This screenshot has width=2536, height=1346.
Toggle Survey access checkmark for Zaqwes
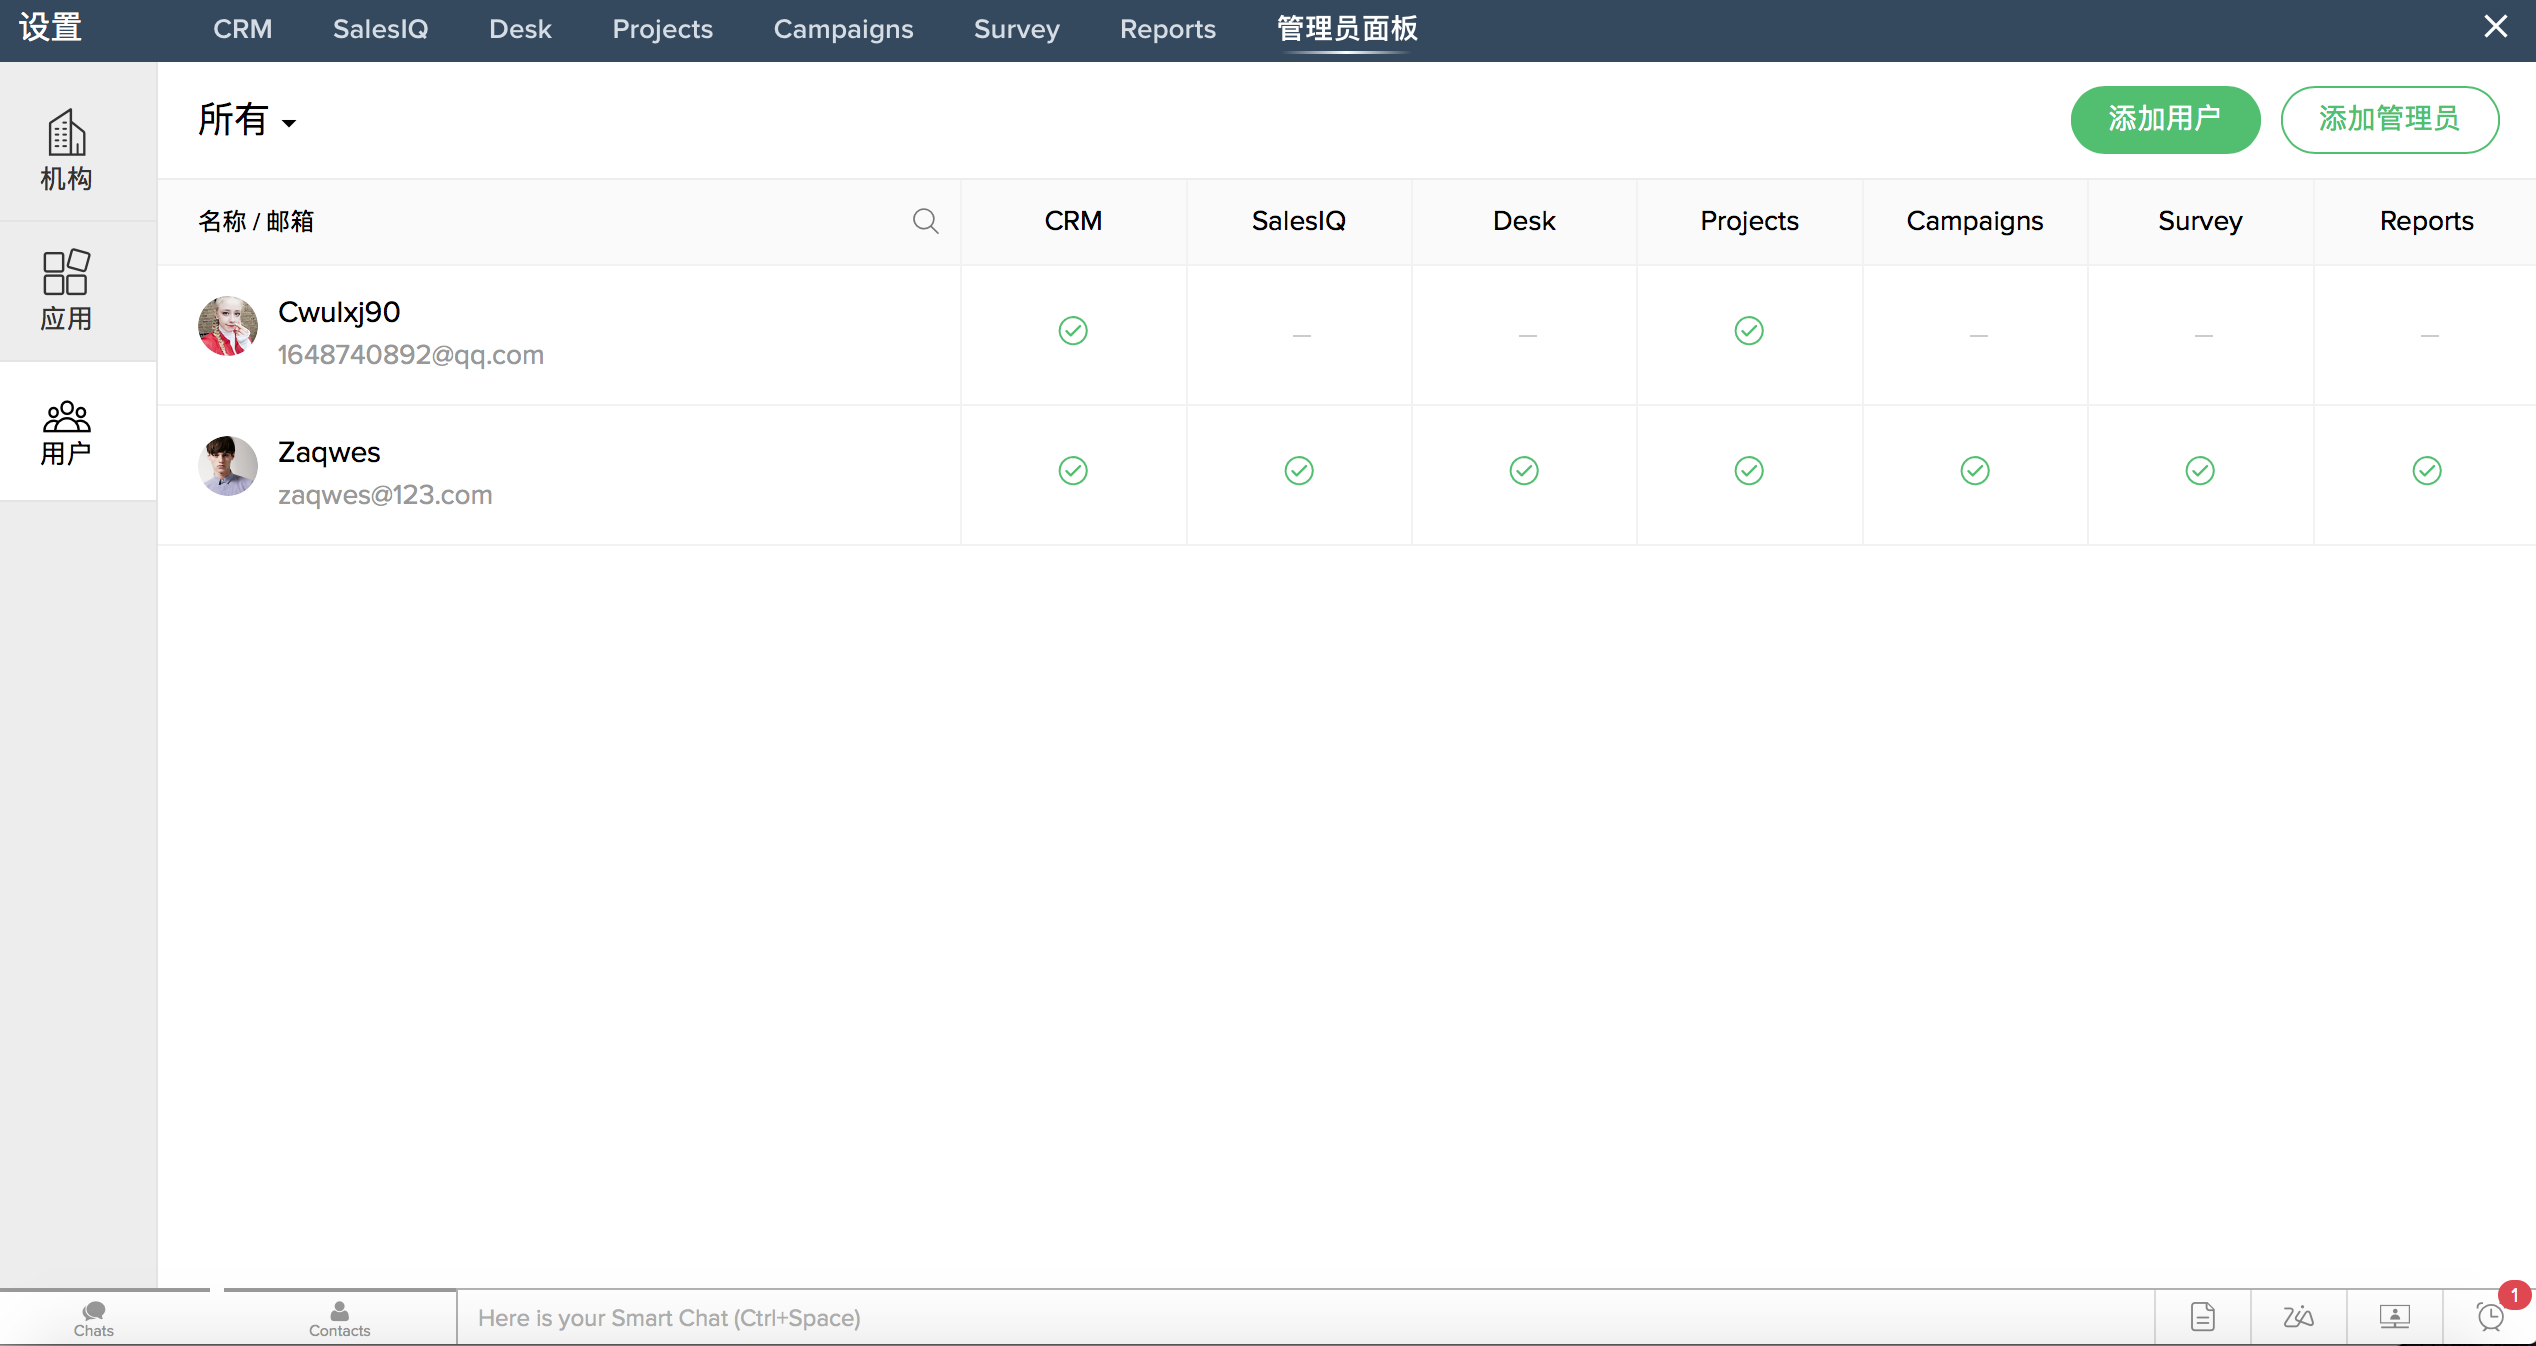click(x=2200, y=471)
